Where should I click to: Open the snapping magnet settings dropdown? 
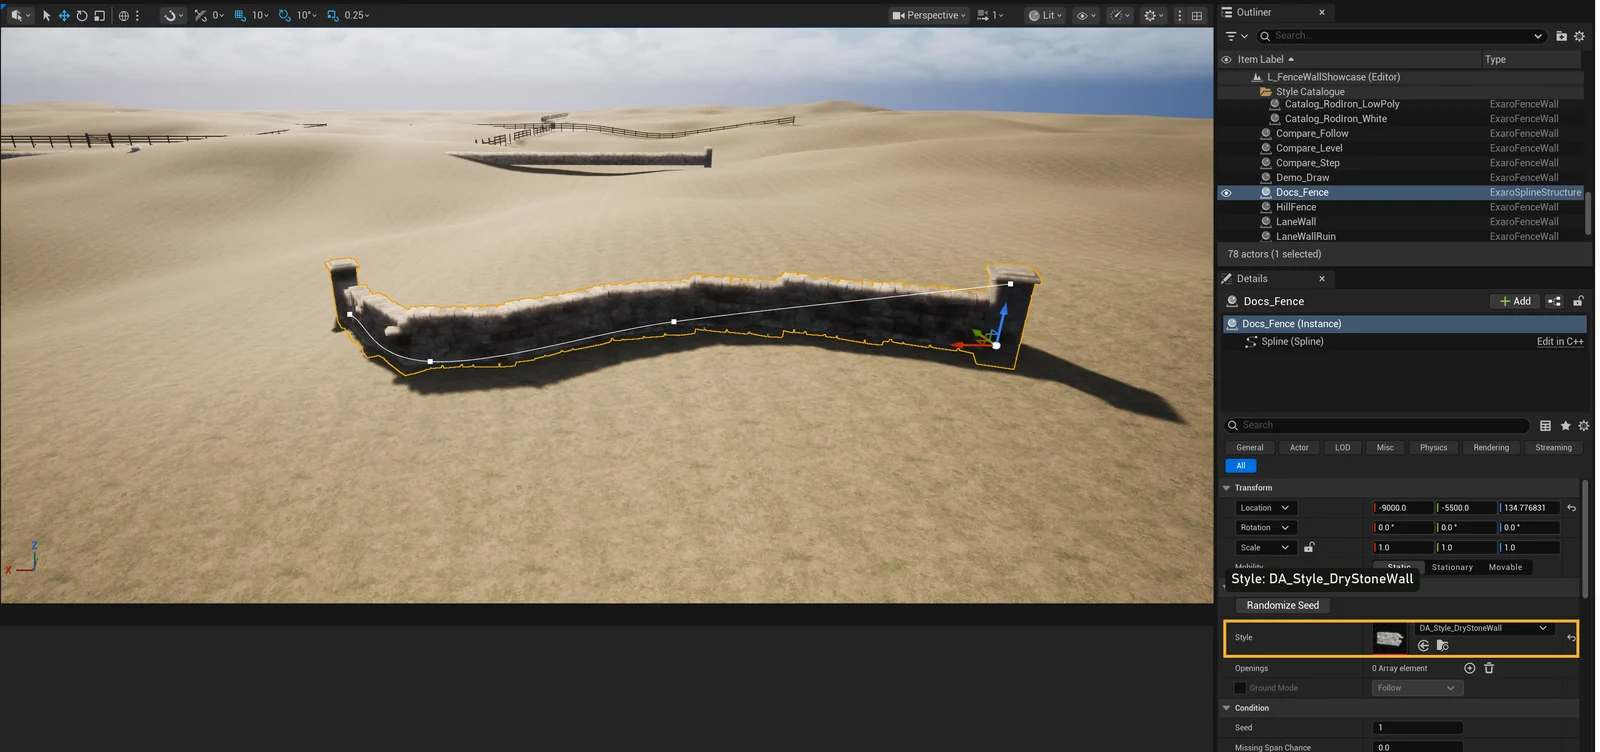[x=173, y=15]
